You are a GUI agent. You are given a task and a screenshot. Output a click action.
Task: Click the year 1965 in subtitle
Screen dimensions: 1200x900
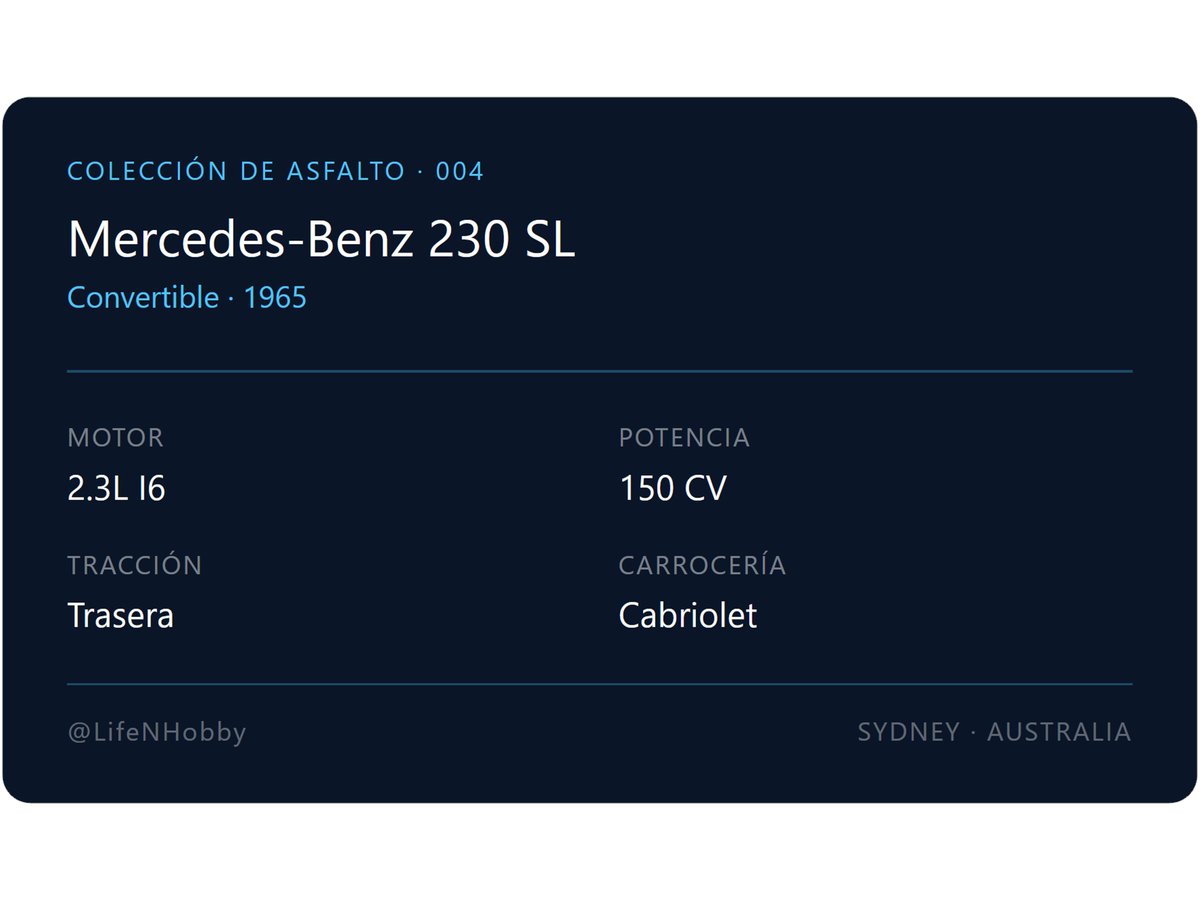275,298
